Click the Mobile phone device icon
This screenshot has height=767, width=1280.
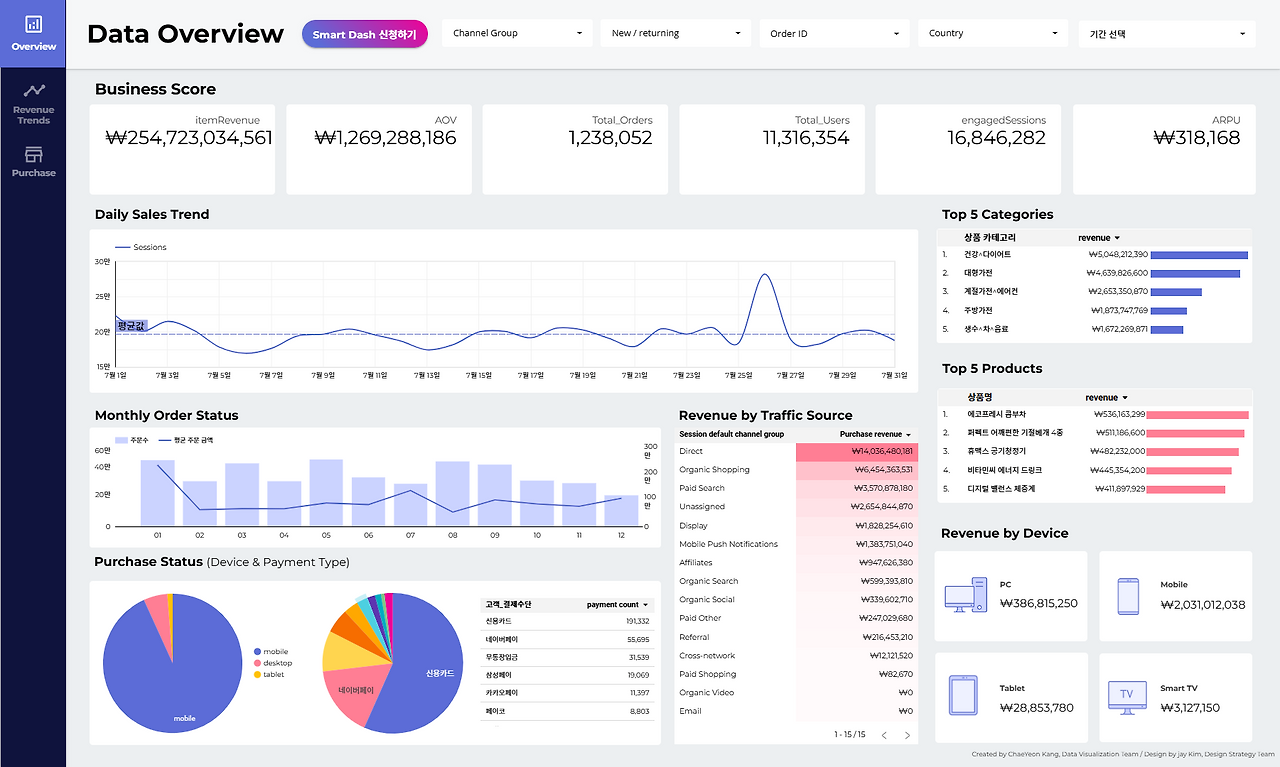tap(1128, 596)
